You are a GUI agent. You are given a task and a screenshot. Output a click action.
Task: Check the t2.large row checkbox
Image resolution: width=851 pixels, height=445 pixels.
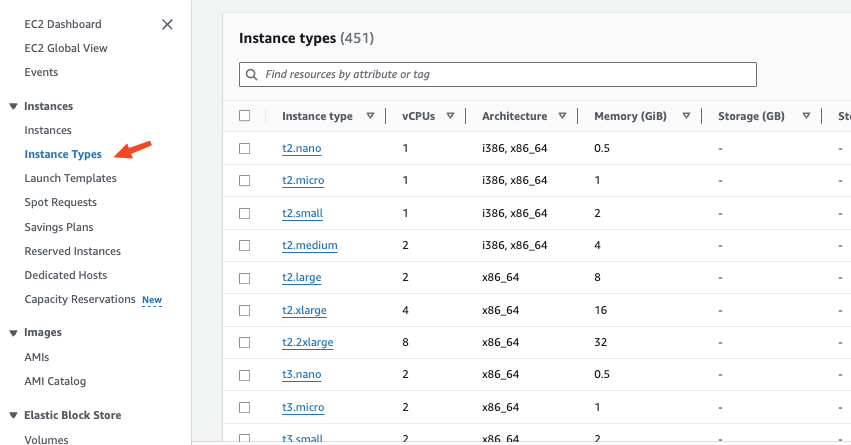point(245,278)
